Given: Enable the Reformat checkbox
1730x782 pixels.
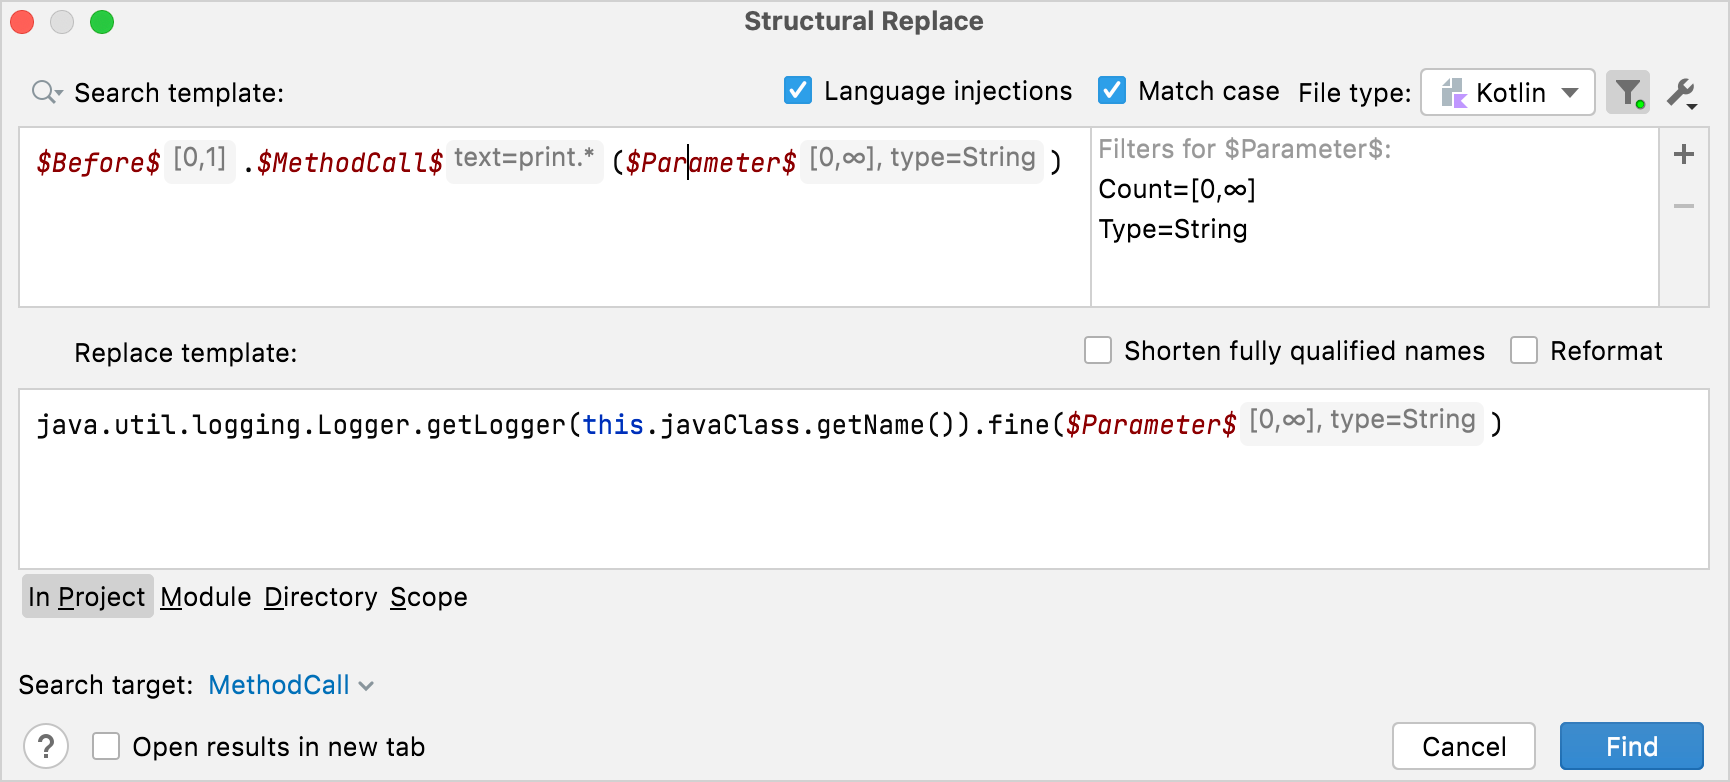Looking at the screenshot, I should [x=1524, y=351].
